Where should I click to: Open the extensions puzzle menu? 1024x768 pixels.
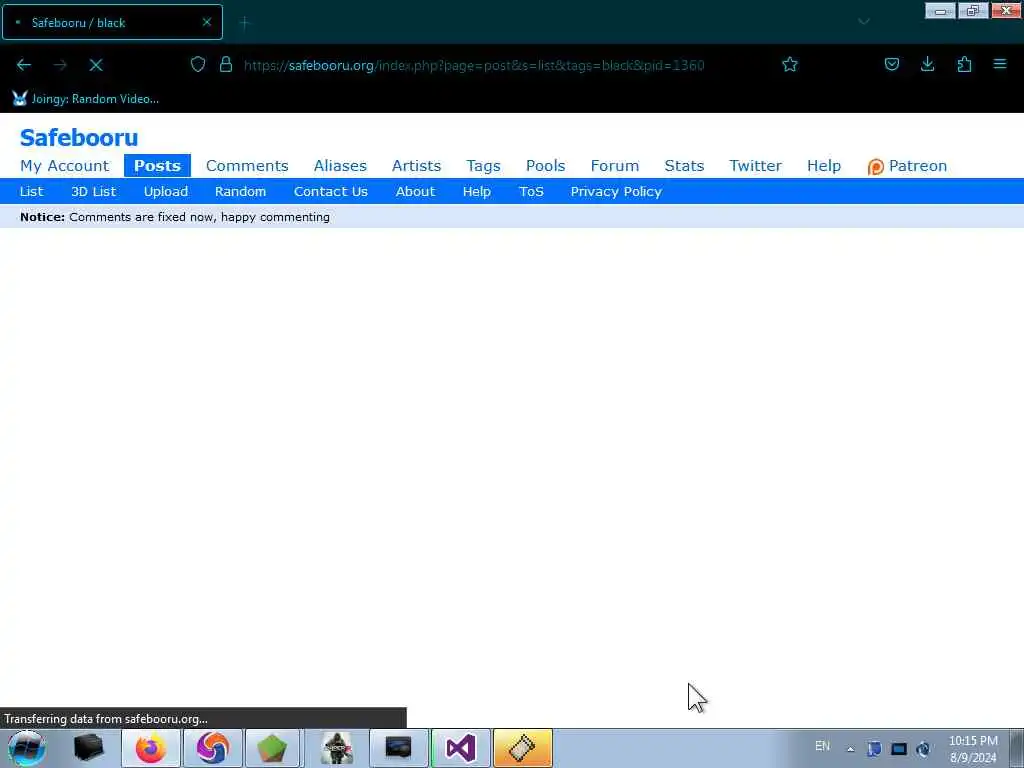(x=964, y=64)
